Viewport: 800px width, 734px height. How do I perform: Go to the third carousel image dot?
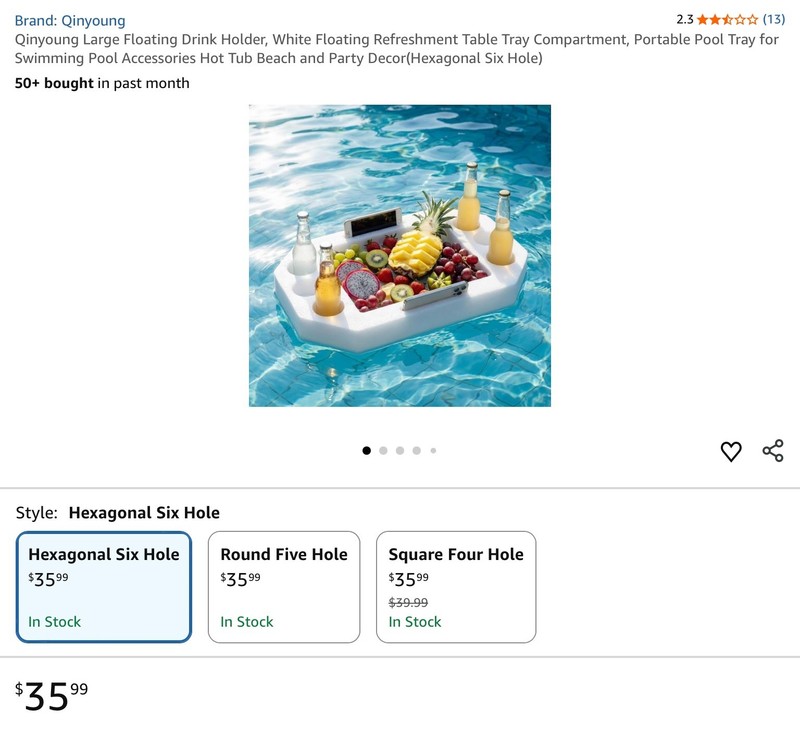coord(400,450)
